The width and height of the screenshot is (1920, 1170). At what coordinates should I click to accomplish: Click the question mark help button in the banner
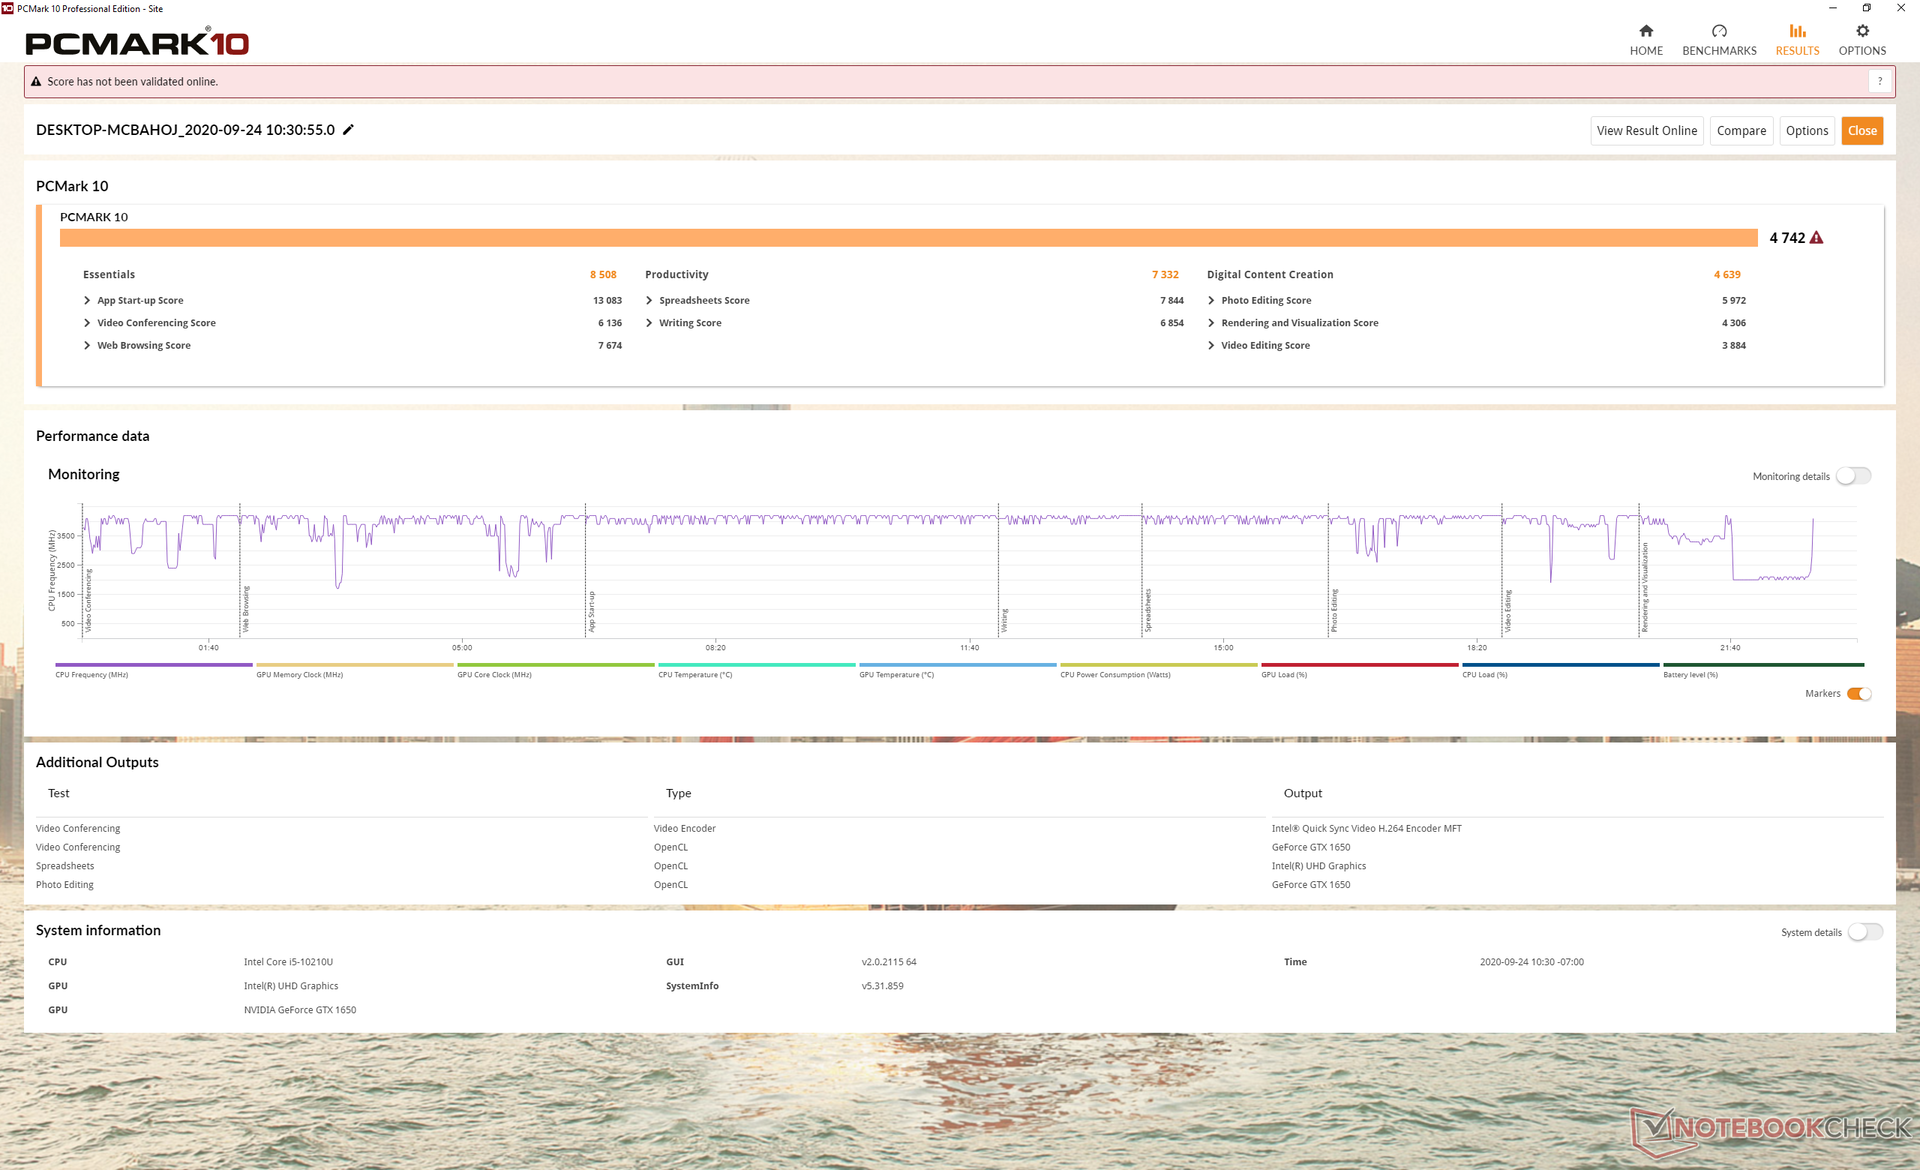1880,82
